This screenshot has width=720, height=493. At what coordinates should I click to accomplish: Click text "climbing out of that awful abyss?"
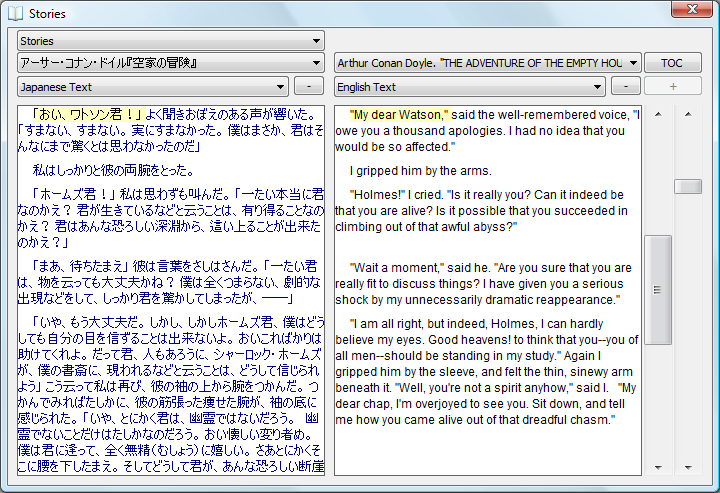pyautogui.click(x=426, y=227)
